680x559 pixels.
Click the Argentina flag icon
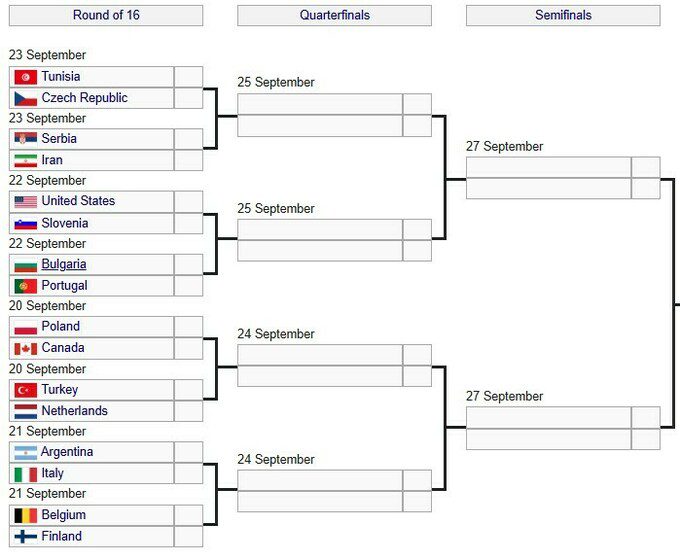(26, 453)
